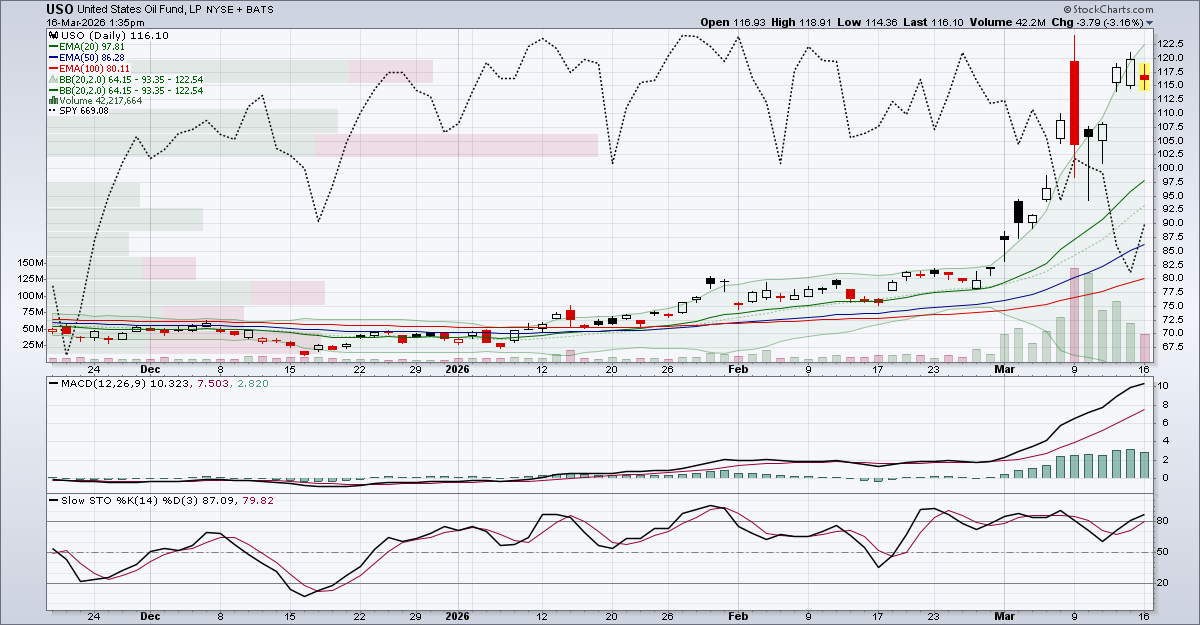Click the Bollinger Band area icon in legend
This screenshot has height=625, width=1200.
point(51,79)
